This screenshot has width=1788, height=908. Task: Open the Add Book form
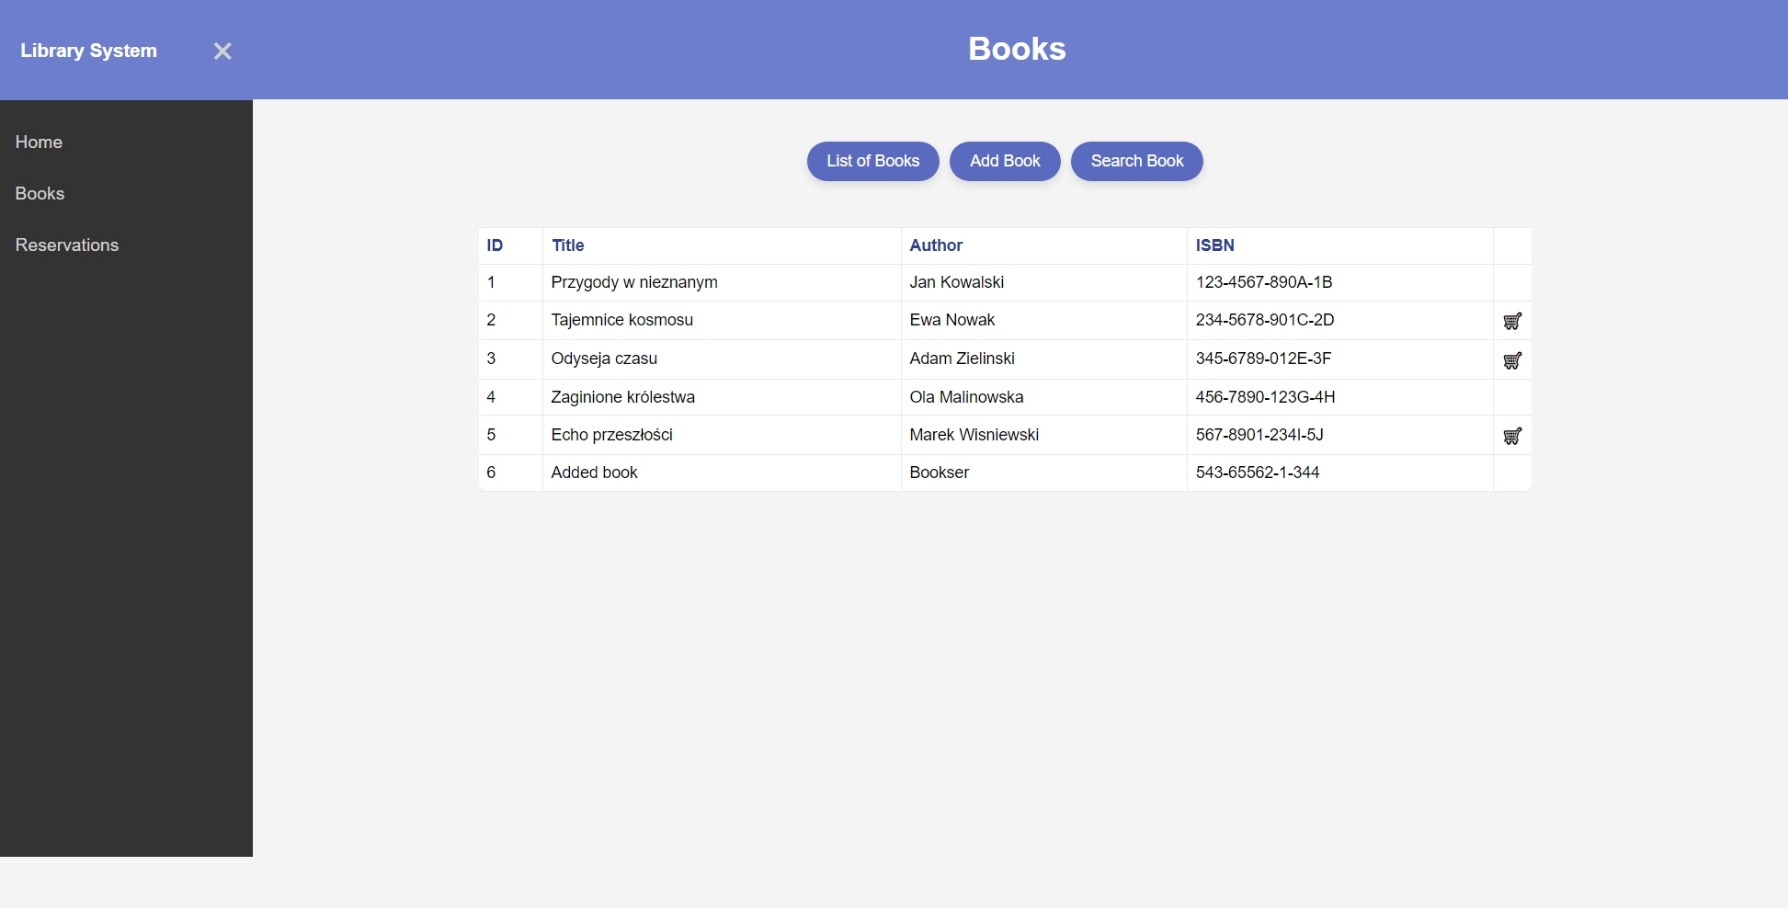click(1004, 161)
